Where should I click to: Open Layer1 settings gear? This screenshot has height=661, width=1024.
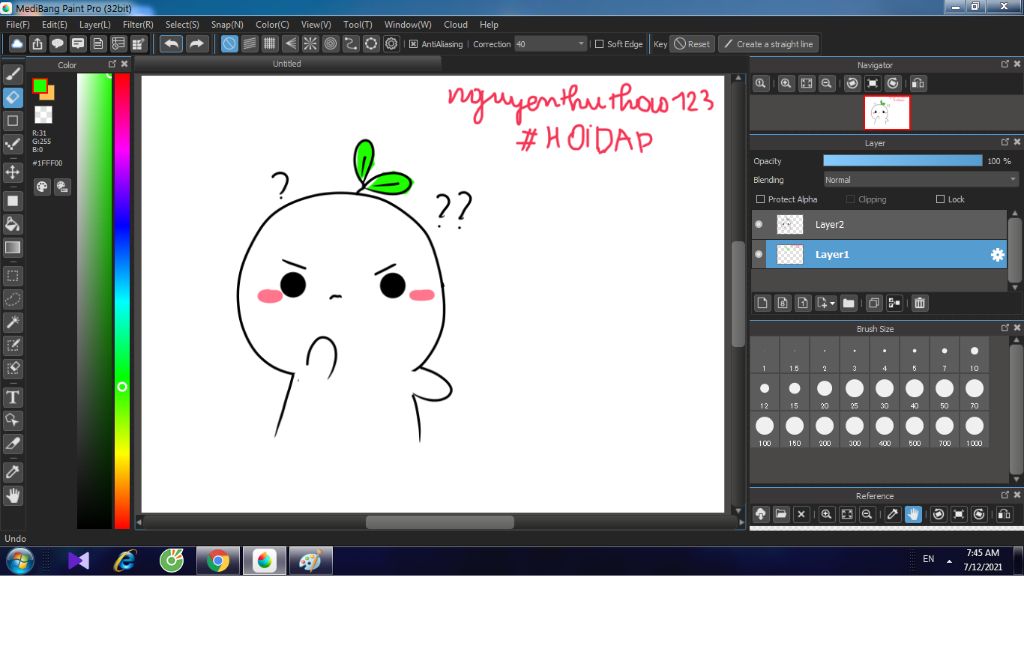[x=997, y=255]
